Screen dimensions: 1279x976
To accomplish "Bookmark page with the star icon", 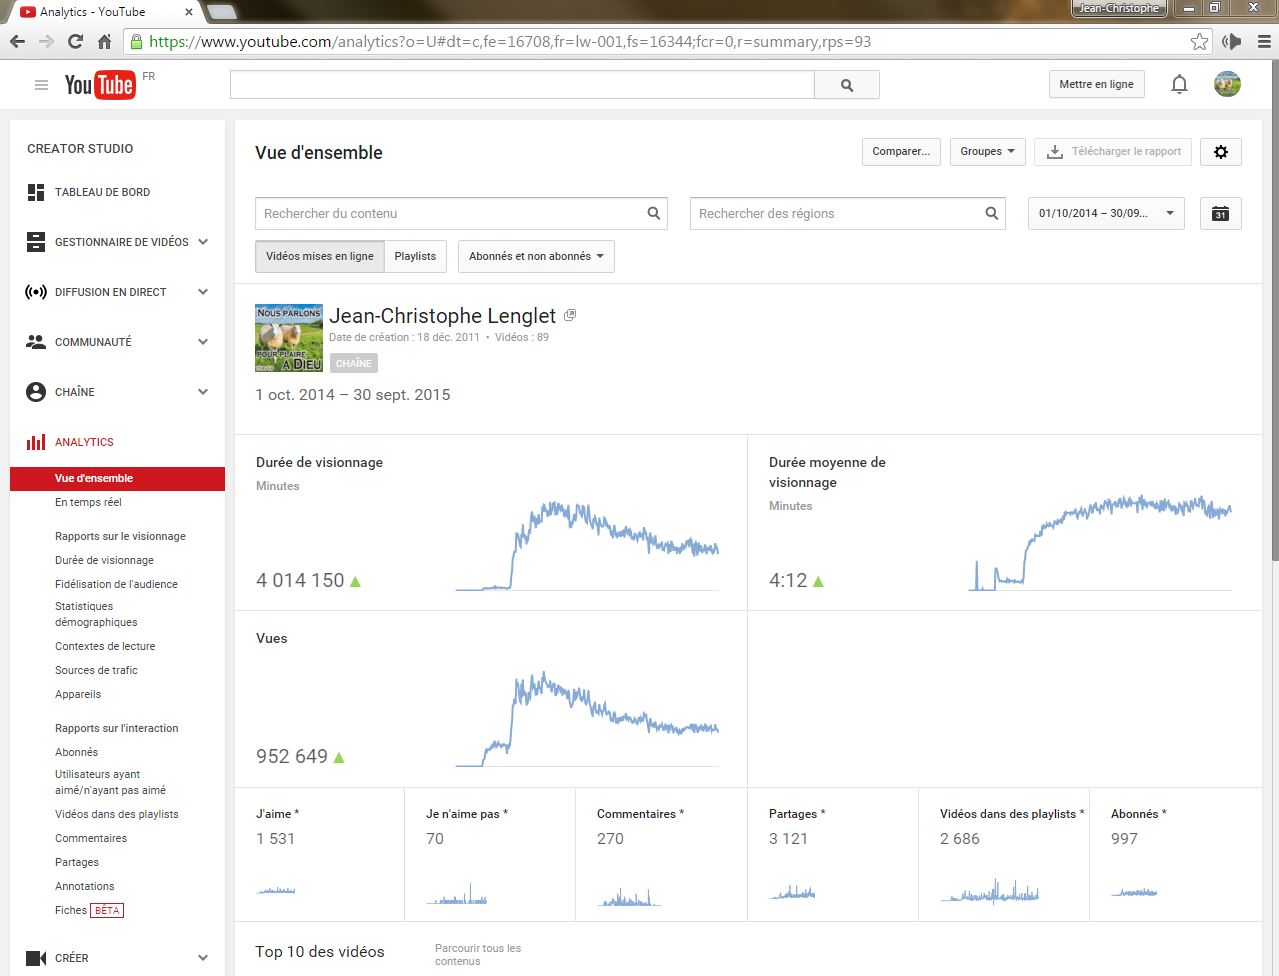I will 1200,42.
